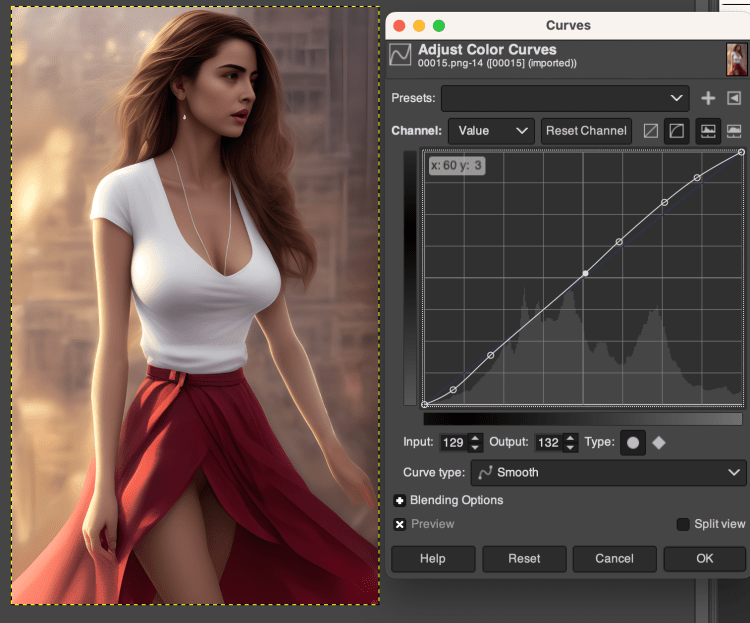This screenshot has width=750, height=623.
Task: Increase the Output value with up arrow
Action: pyautogui.click(x=570, y=437)
